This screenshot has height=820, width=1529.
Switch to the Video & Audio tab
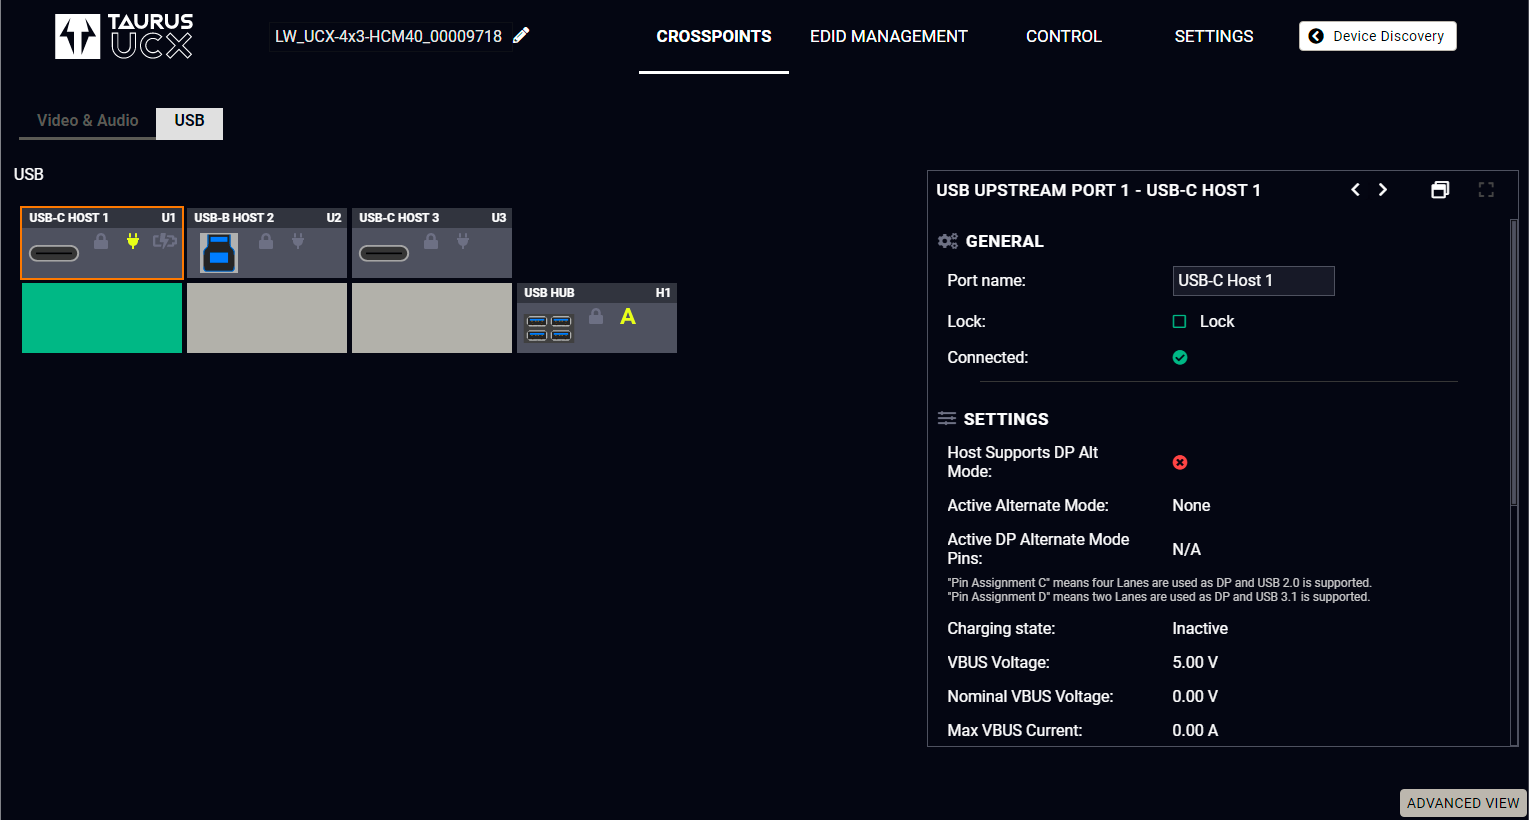tap(88, 121)
